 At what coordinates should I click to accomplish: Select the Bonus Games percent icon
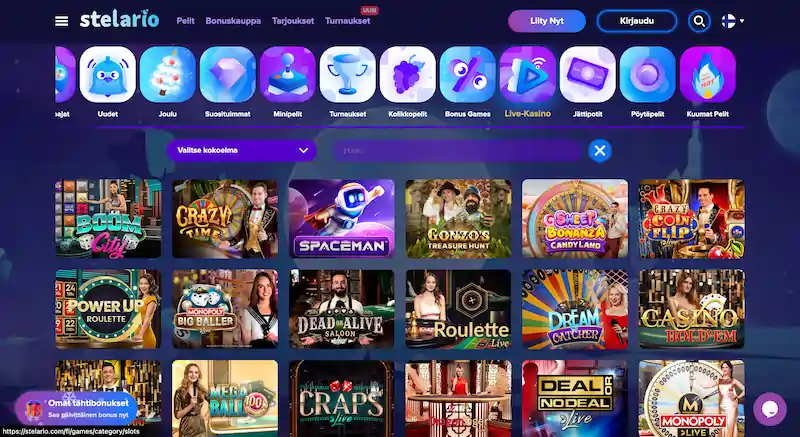click(x=468, y=74)
